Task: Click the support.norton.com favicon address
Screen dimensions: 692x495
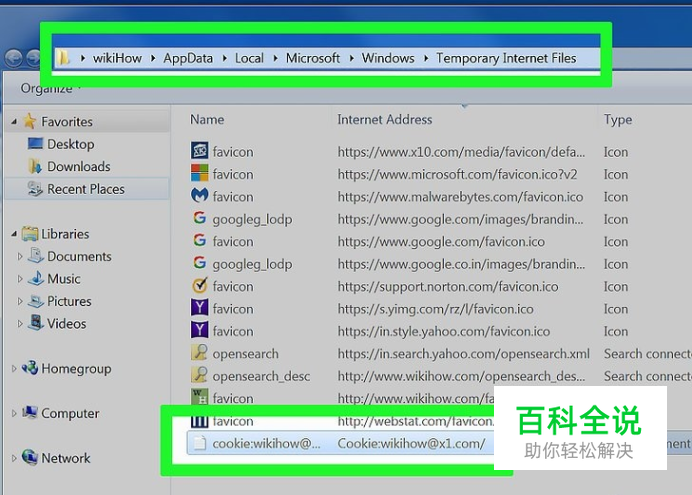Action: (448, 287)
